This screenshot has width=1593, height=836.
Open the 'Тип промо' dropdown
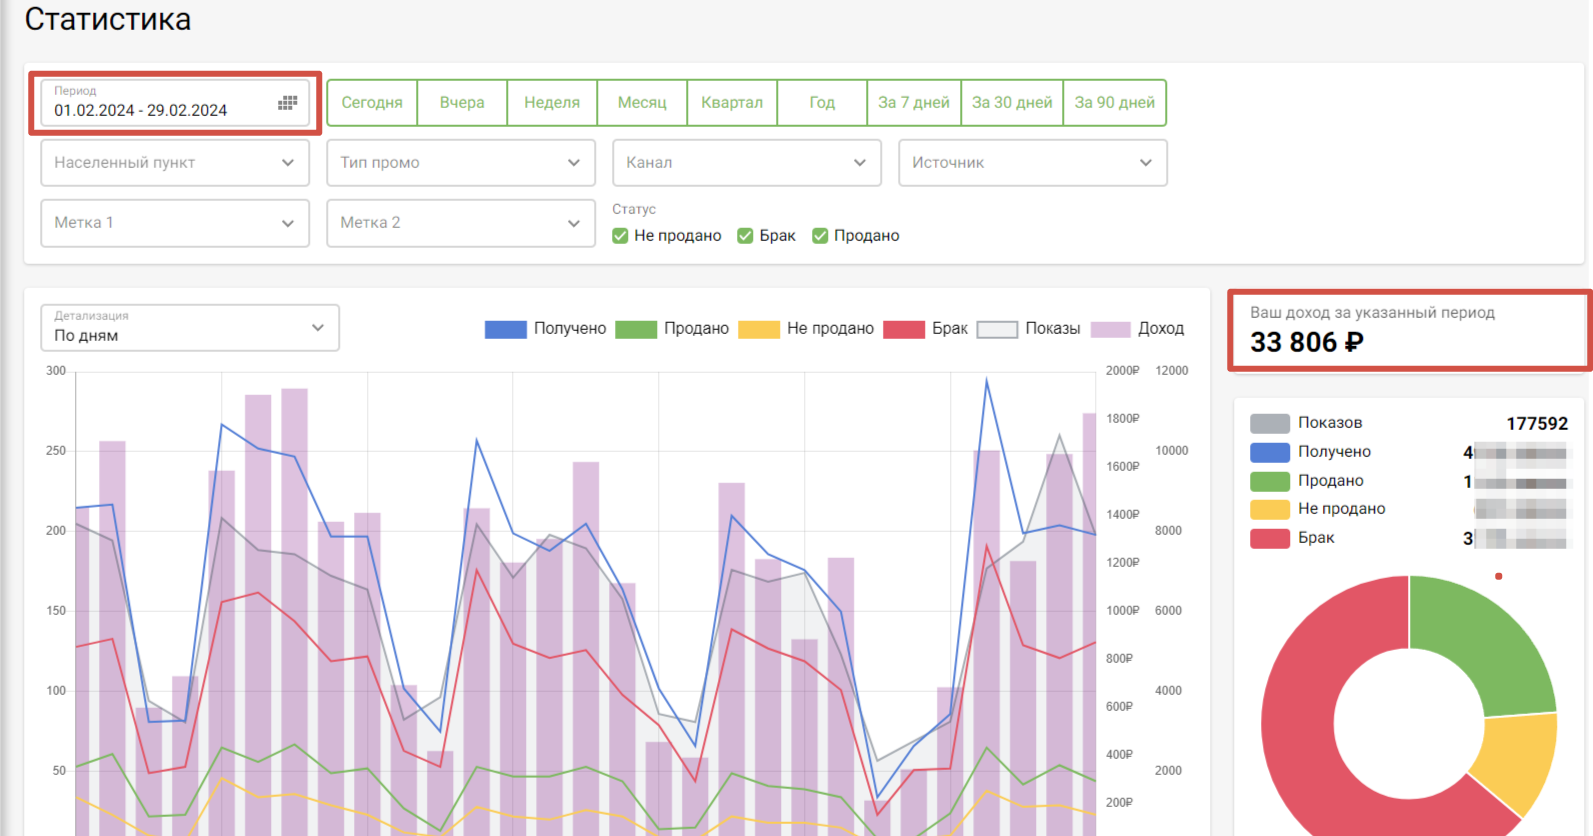pos(460,163)
